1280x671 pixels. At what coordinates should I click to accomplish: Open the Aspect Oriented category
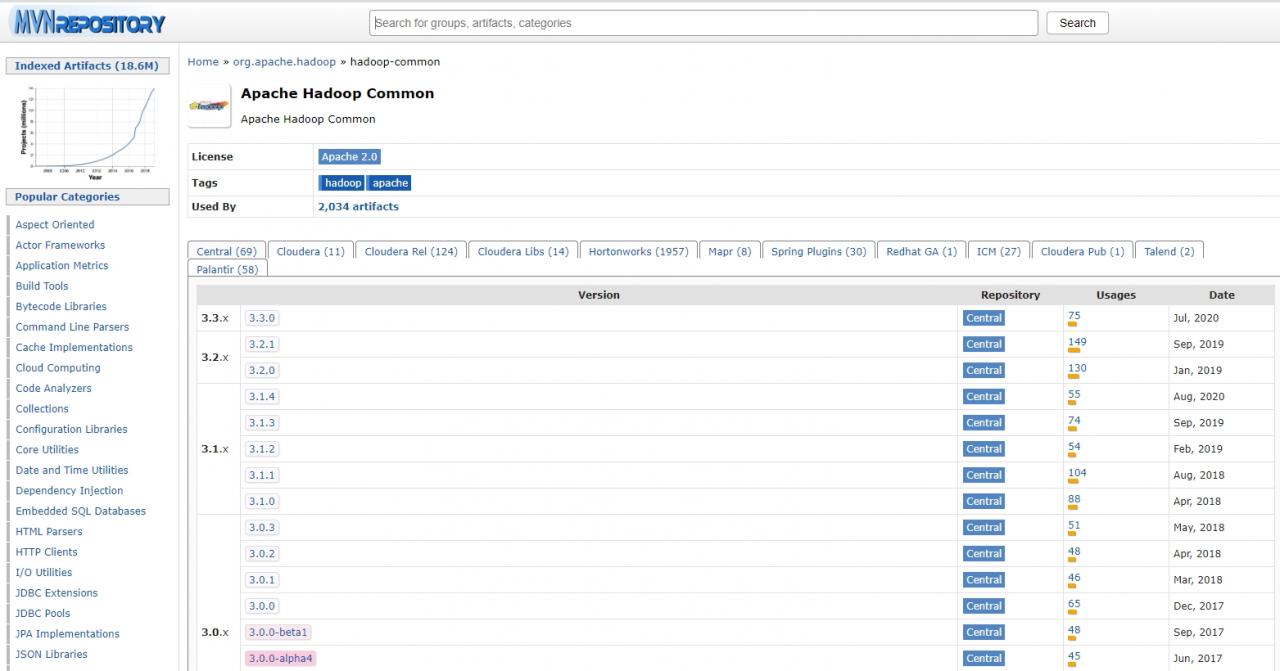pos(55,225)
